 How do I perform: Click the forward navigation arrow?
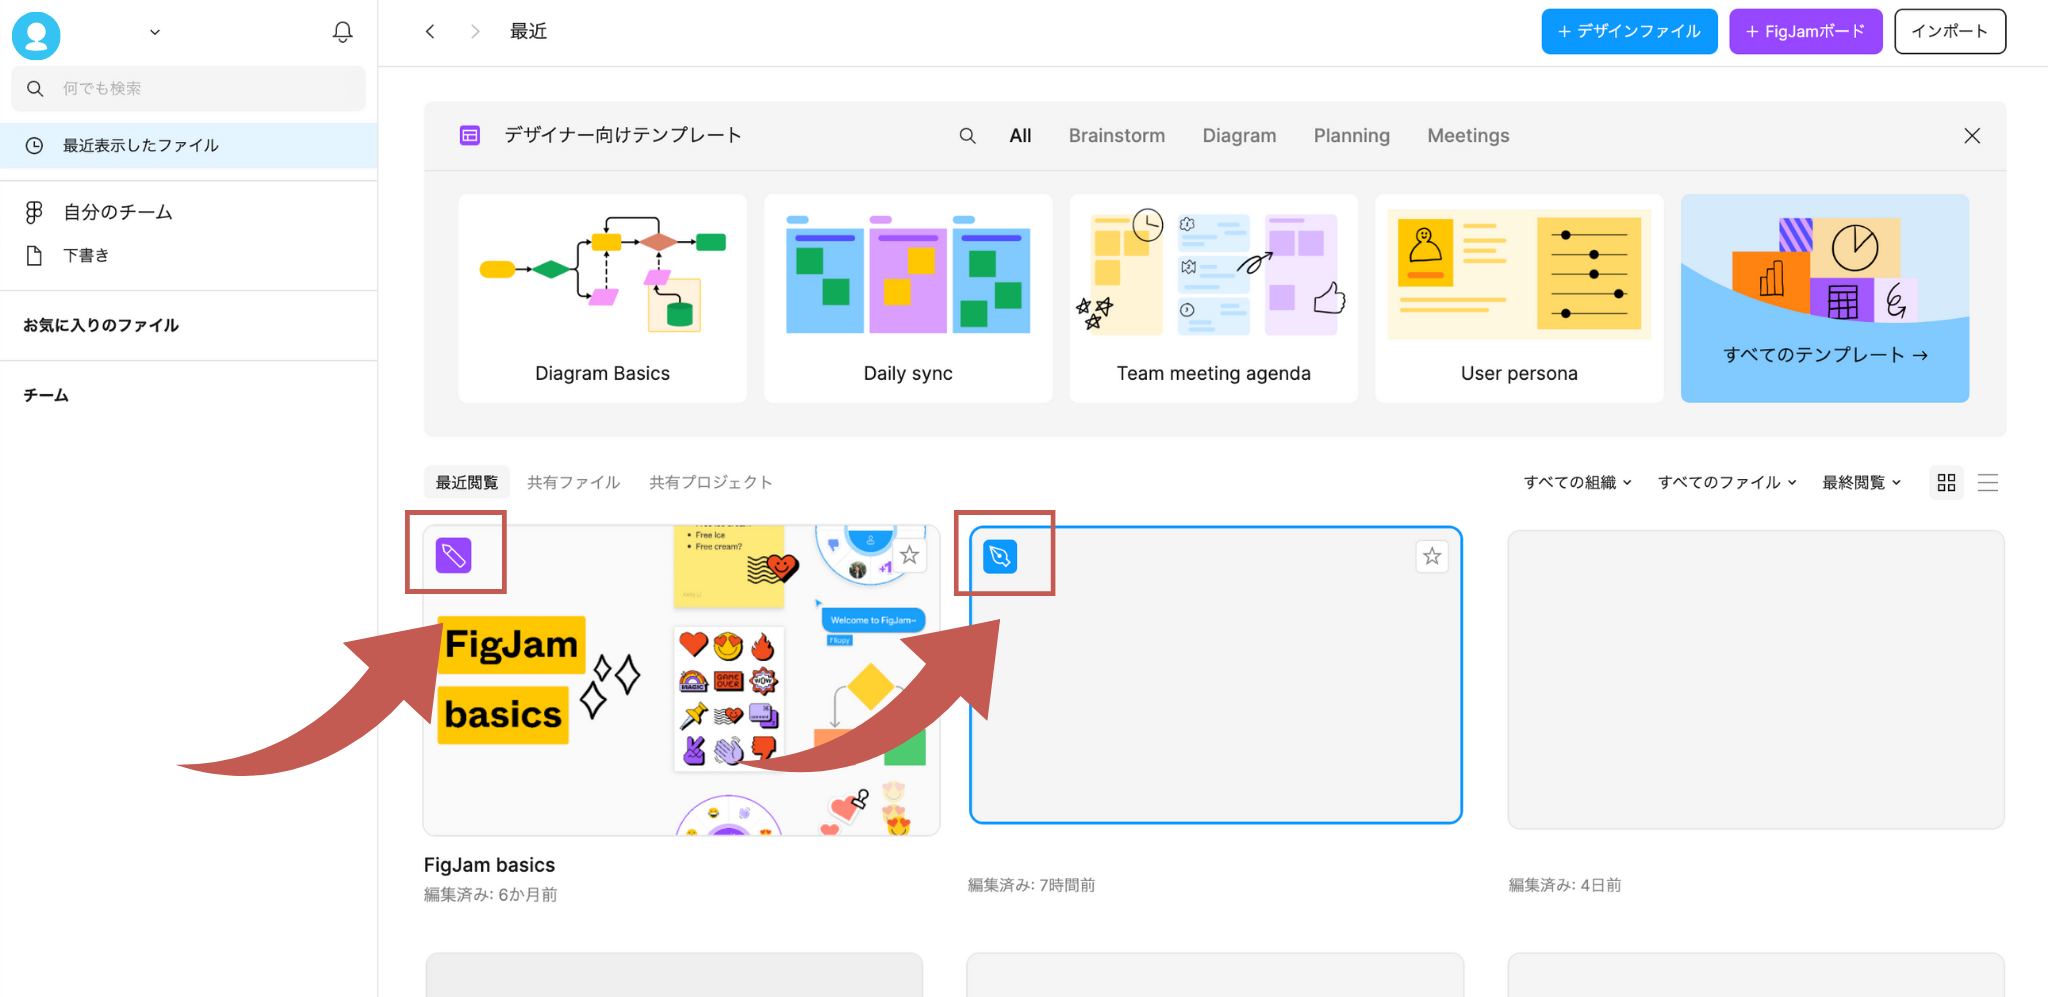(x=475, y=31)
